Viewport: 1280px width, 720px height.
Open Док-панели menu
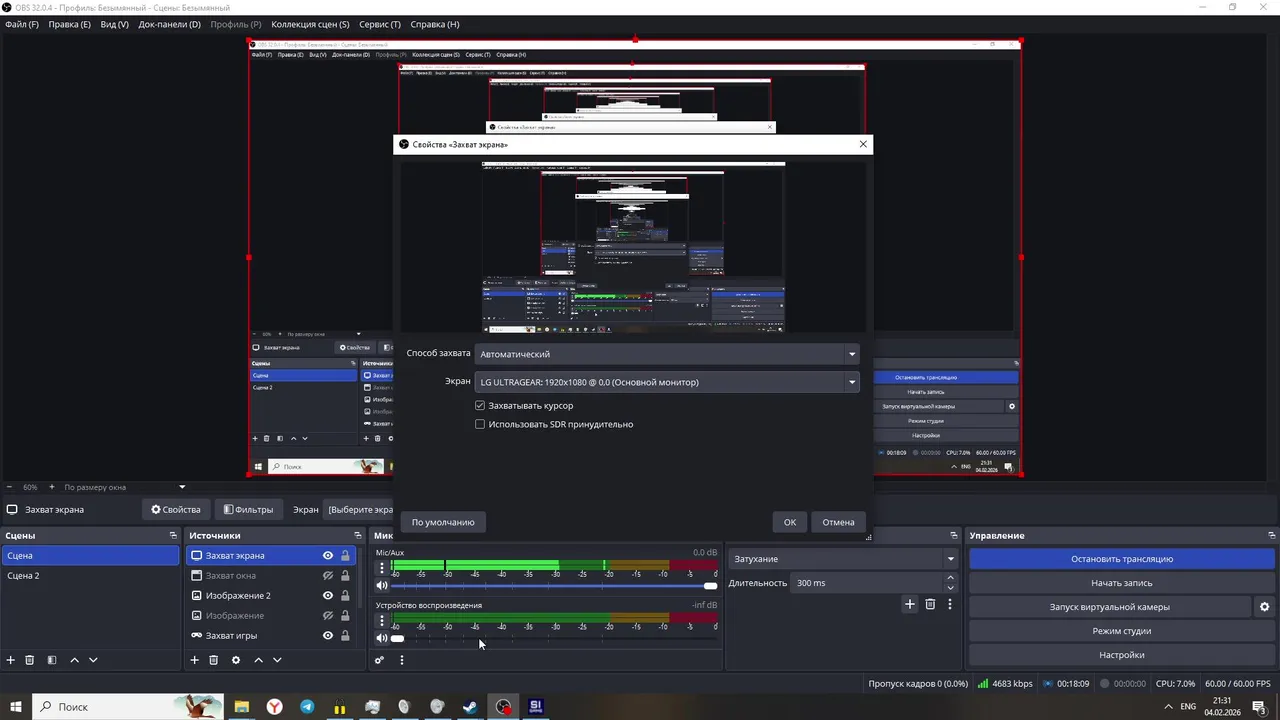(x=169, y=24)
